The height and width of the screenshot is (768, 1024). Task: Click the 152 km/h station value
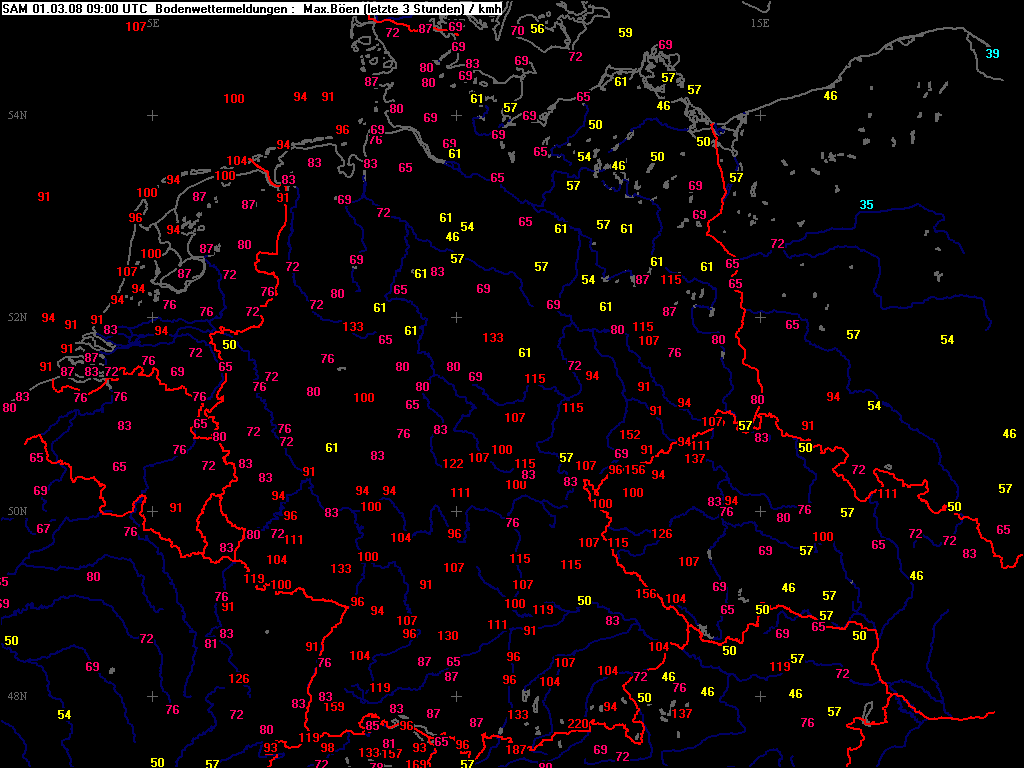point(630,435)
